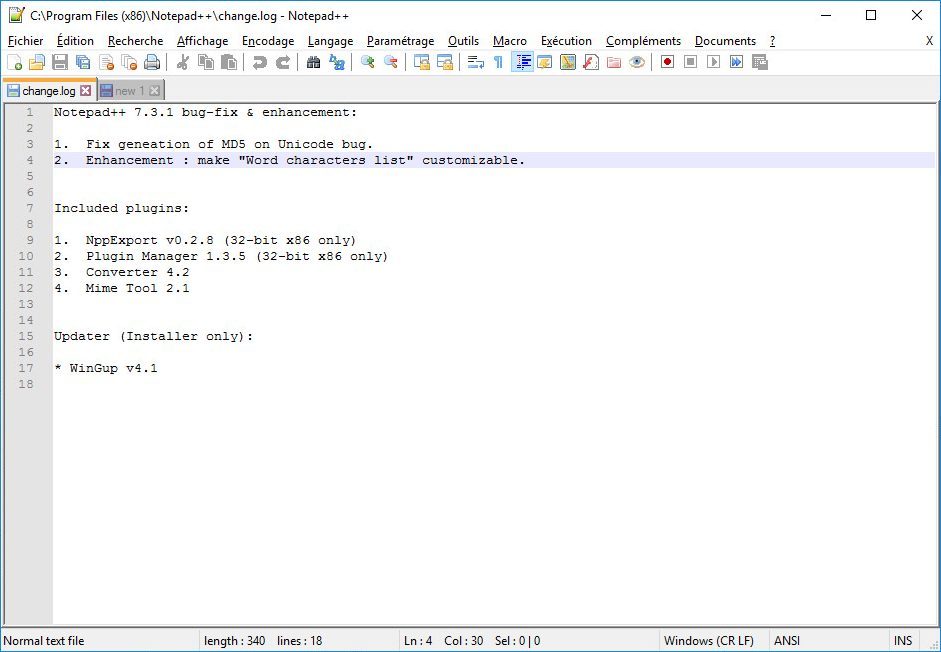This screenshot has height=652, width=941.
Task: Click the Zoom in magnifier icon
Action: (x=368, y=62)
